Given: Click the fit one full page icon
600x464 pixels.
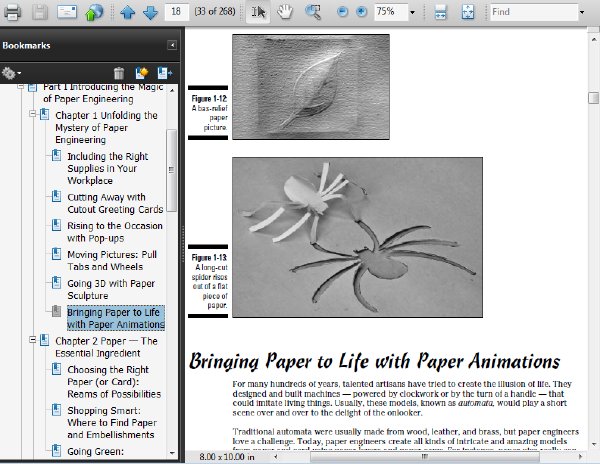Looking at the screenshot, I should click(x=468, y=12).
